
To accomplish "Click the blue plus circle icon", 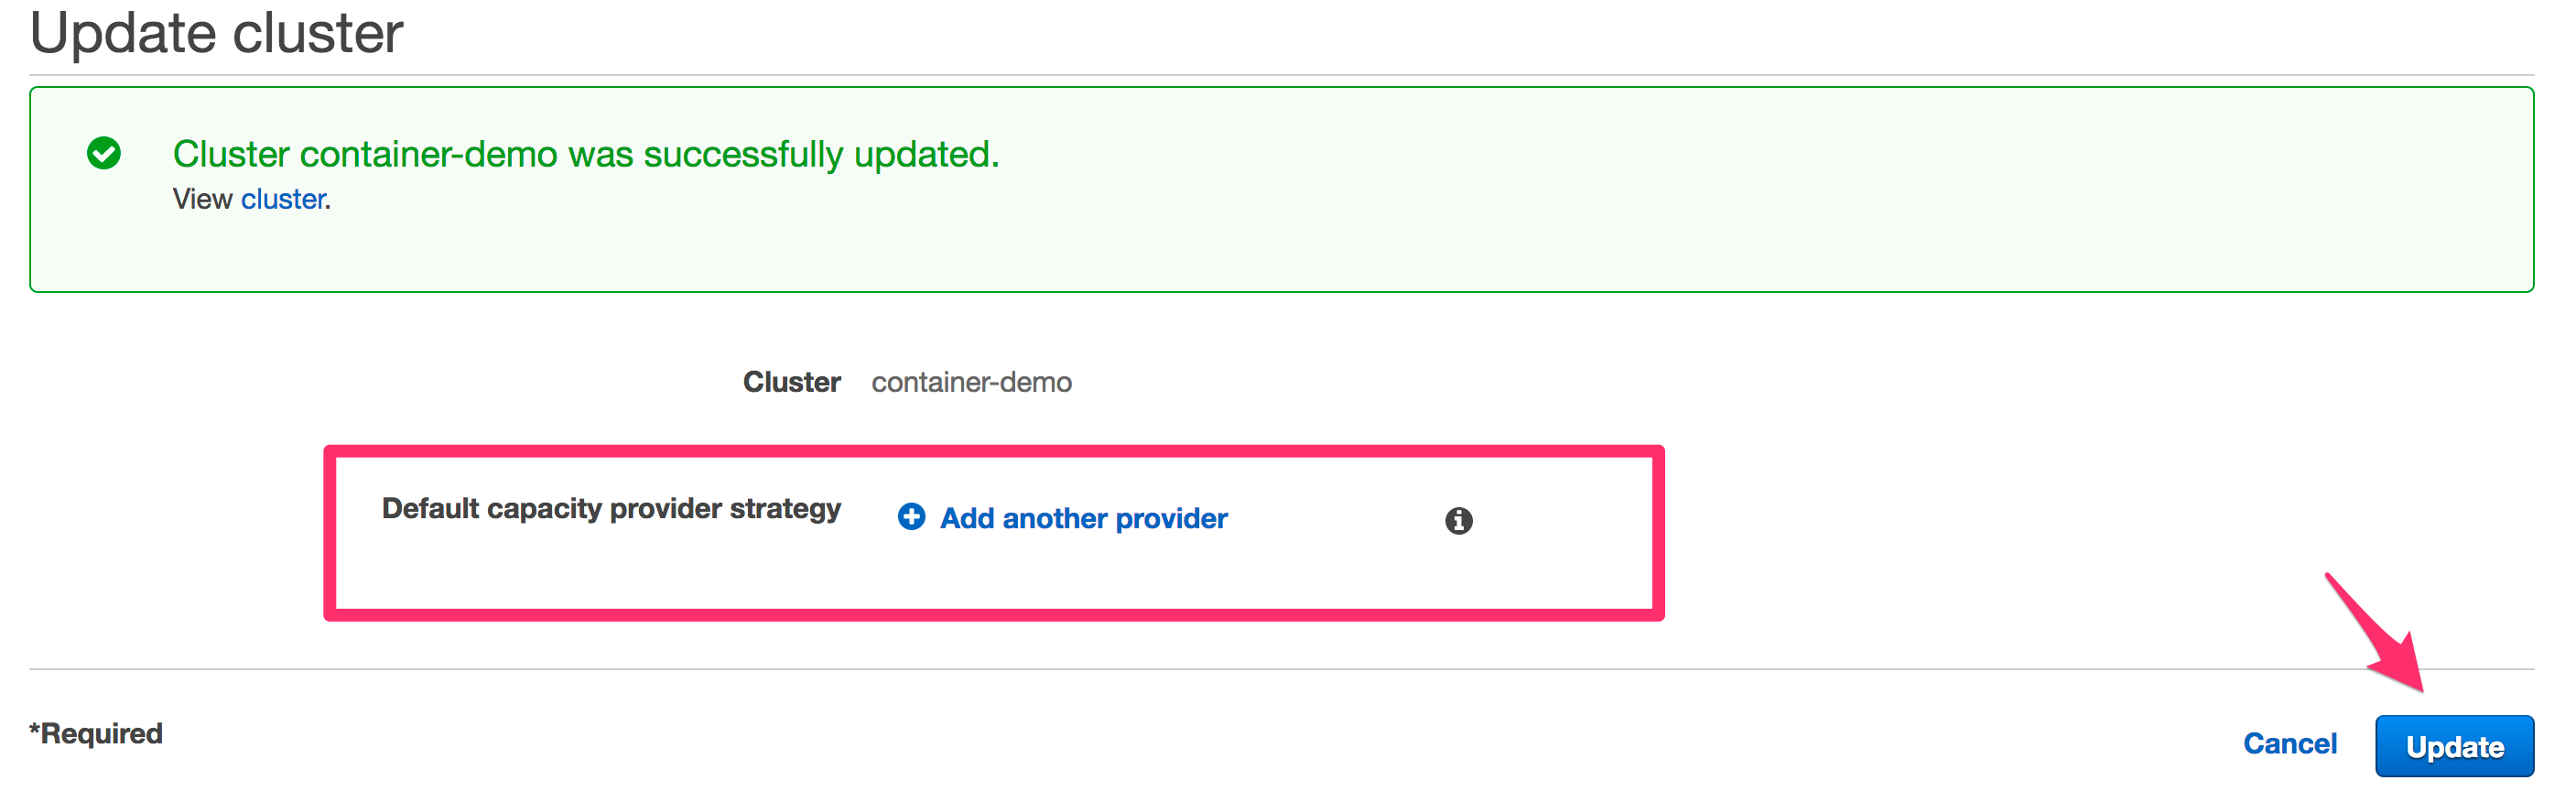I will [x=911, y=517].
